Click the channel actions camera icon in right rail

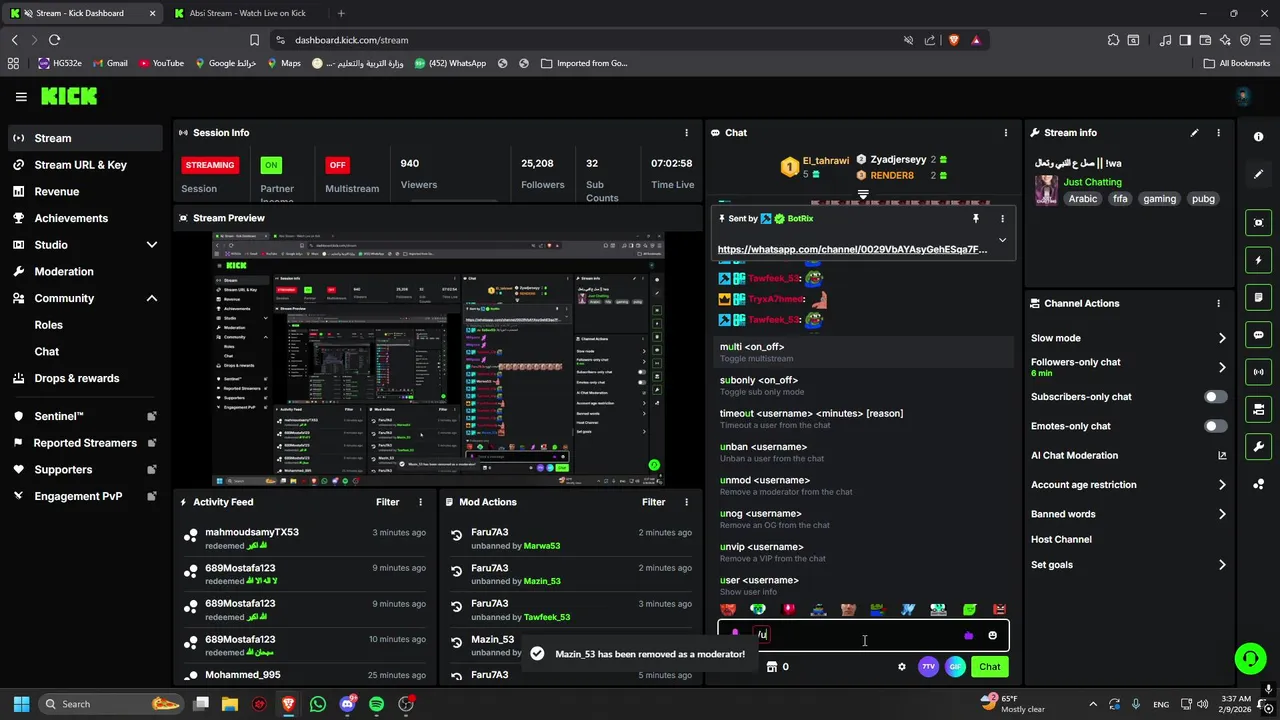(1259, 409)
